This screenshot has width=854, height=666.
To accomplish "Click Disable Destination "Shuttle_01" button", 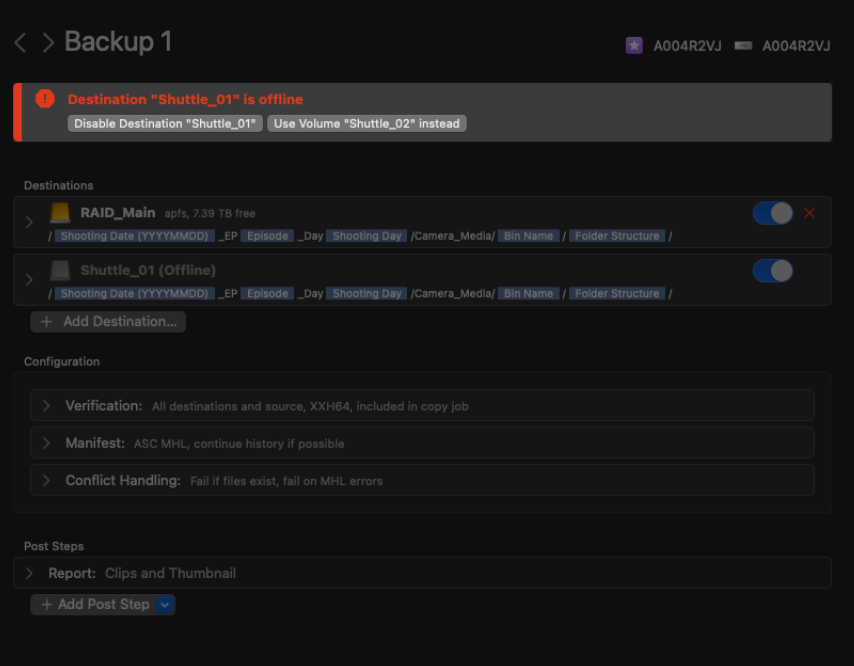I will pos(165,124).
